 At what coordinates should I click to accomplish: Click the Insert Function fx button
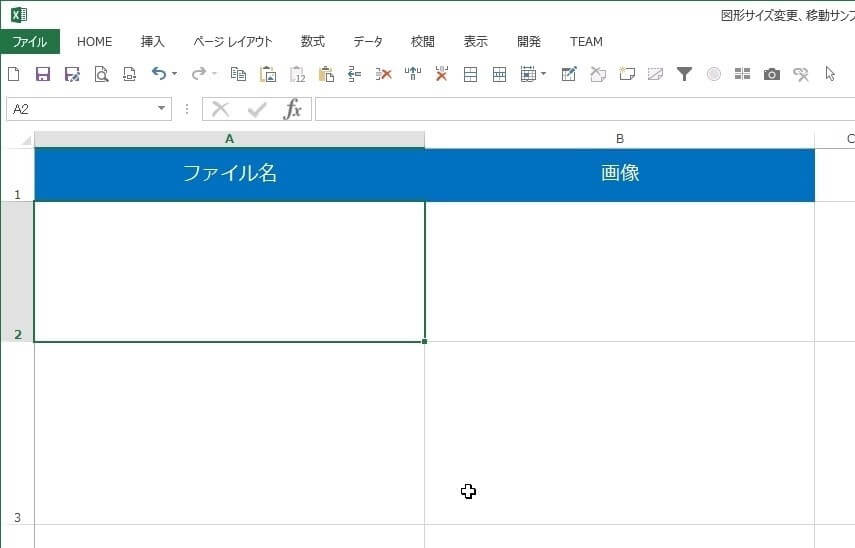point(292,109)
